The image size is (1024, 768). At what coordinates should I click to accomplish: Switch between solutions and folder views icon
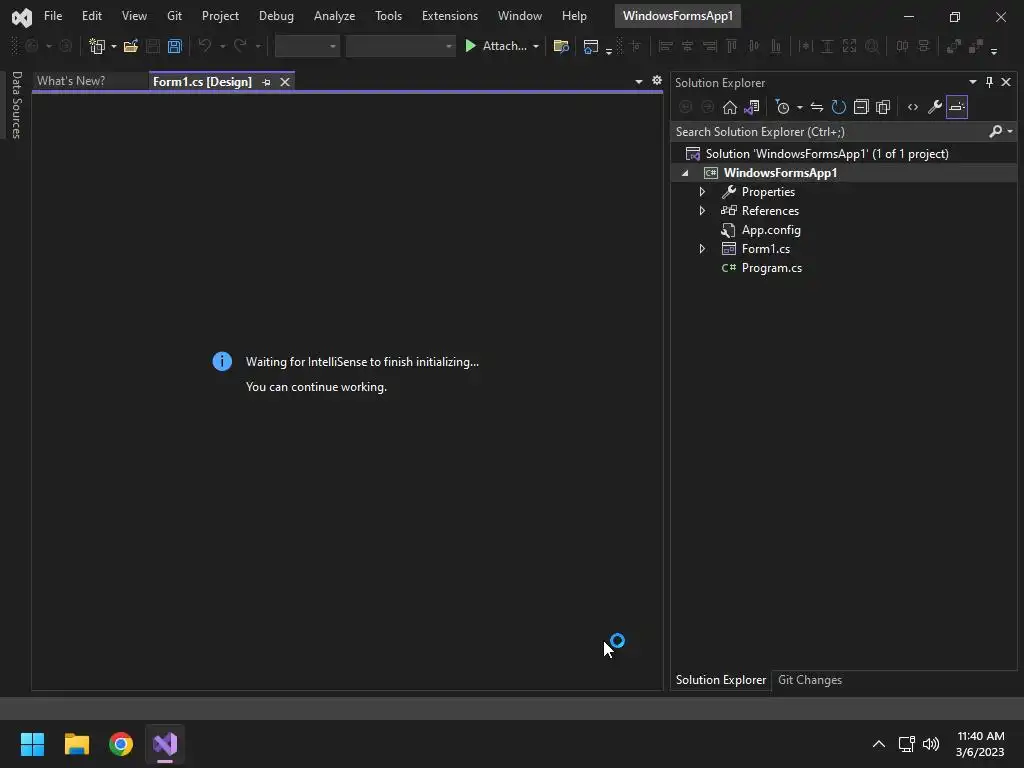pyautogui.click(x=752, y=107)
